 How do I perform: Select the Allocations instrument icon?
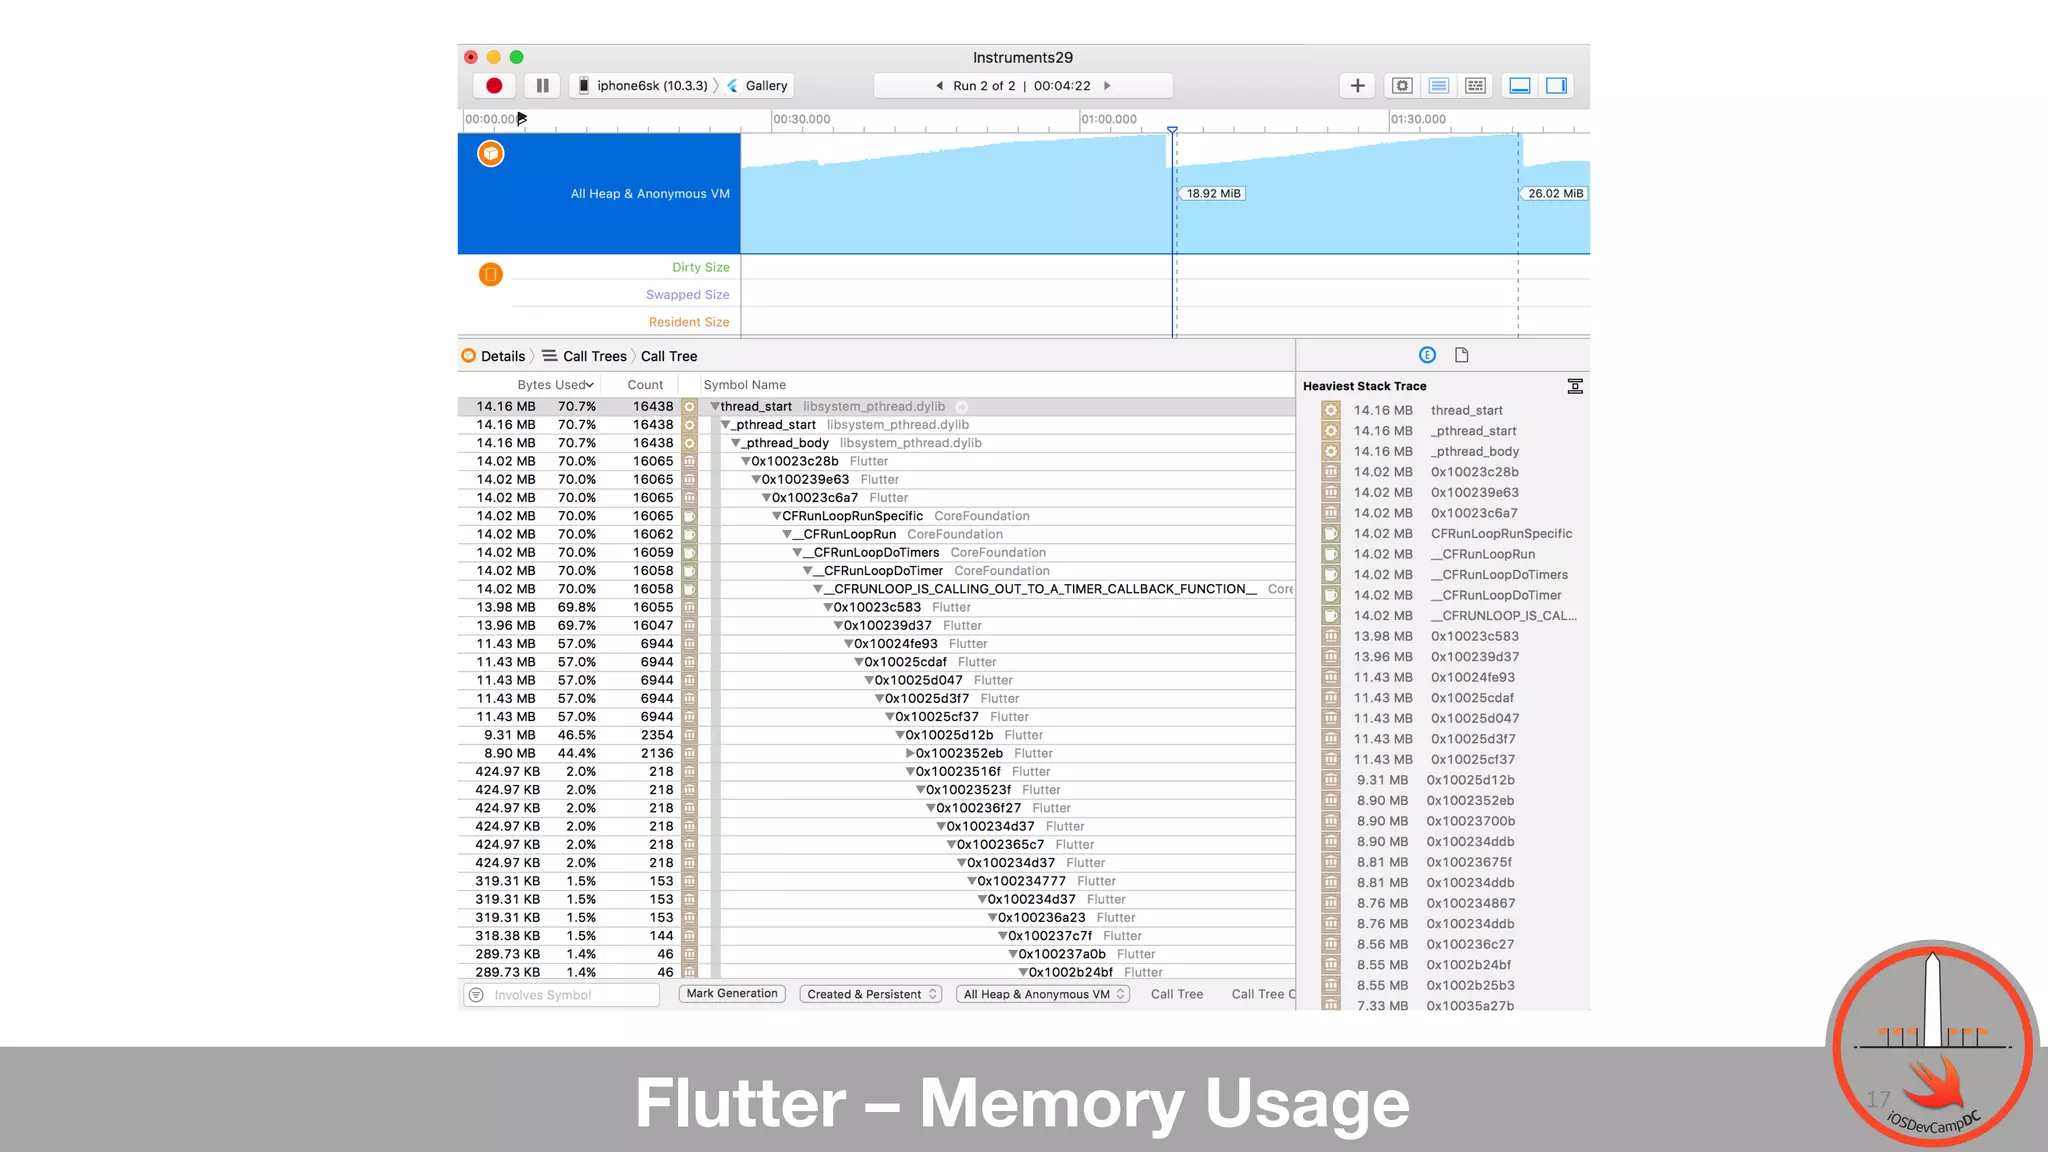click(x=490, y=154)
